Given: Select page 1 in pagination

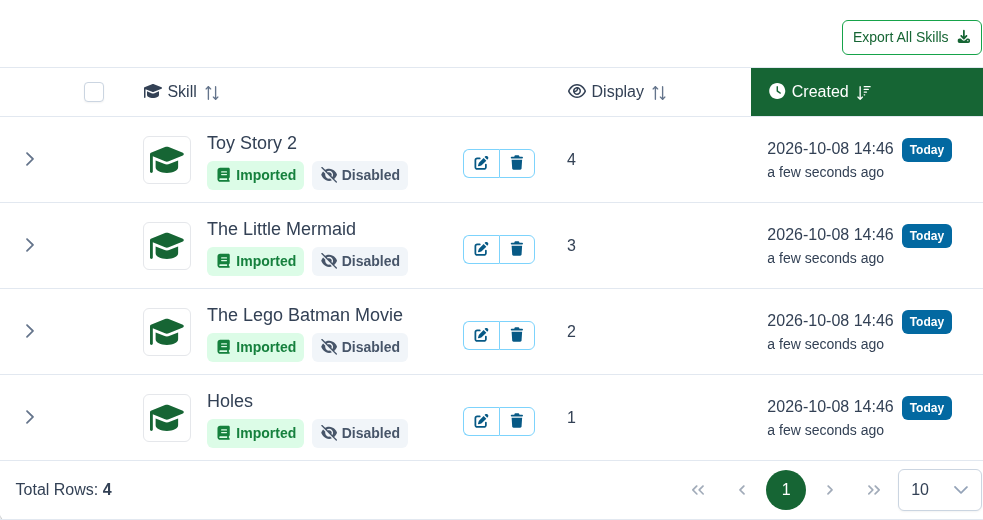Looking at the screenshot, I should (786, 490).
